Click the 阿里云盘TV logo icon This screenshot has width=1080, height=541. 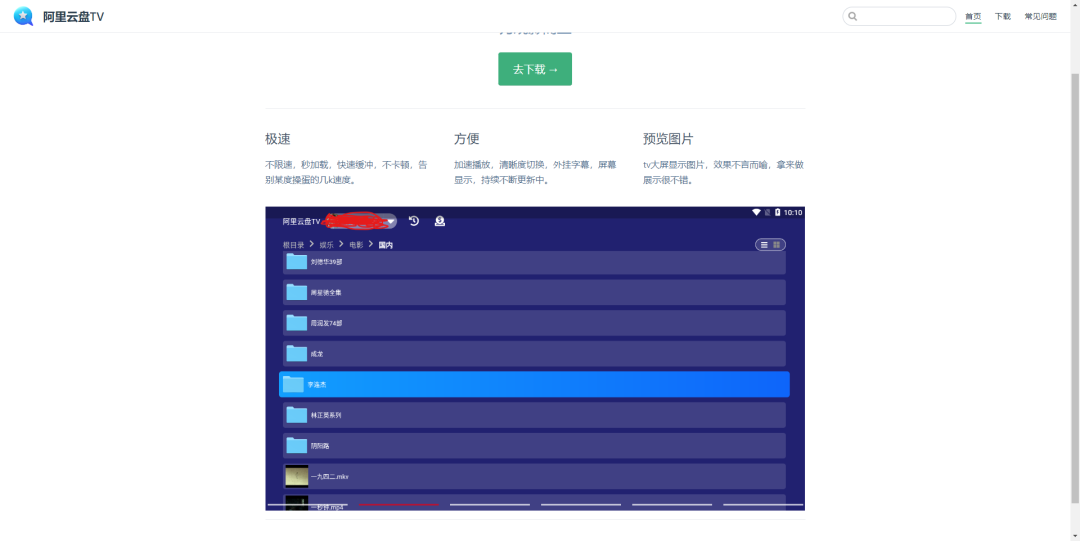click(x=23, y=16)
